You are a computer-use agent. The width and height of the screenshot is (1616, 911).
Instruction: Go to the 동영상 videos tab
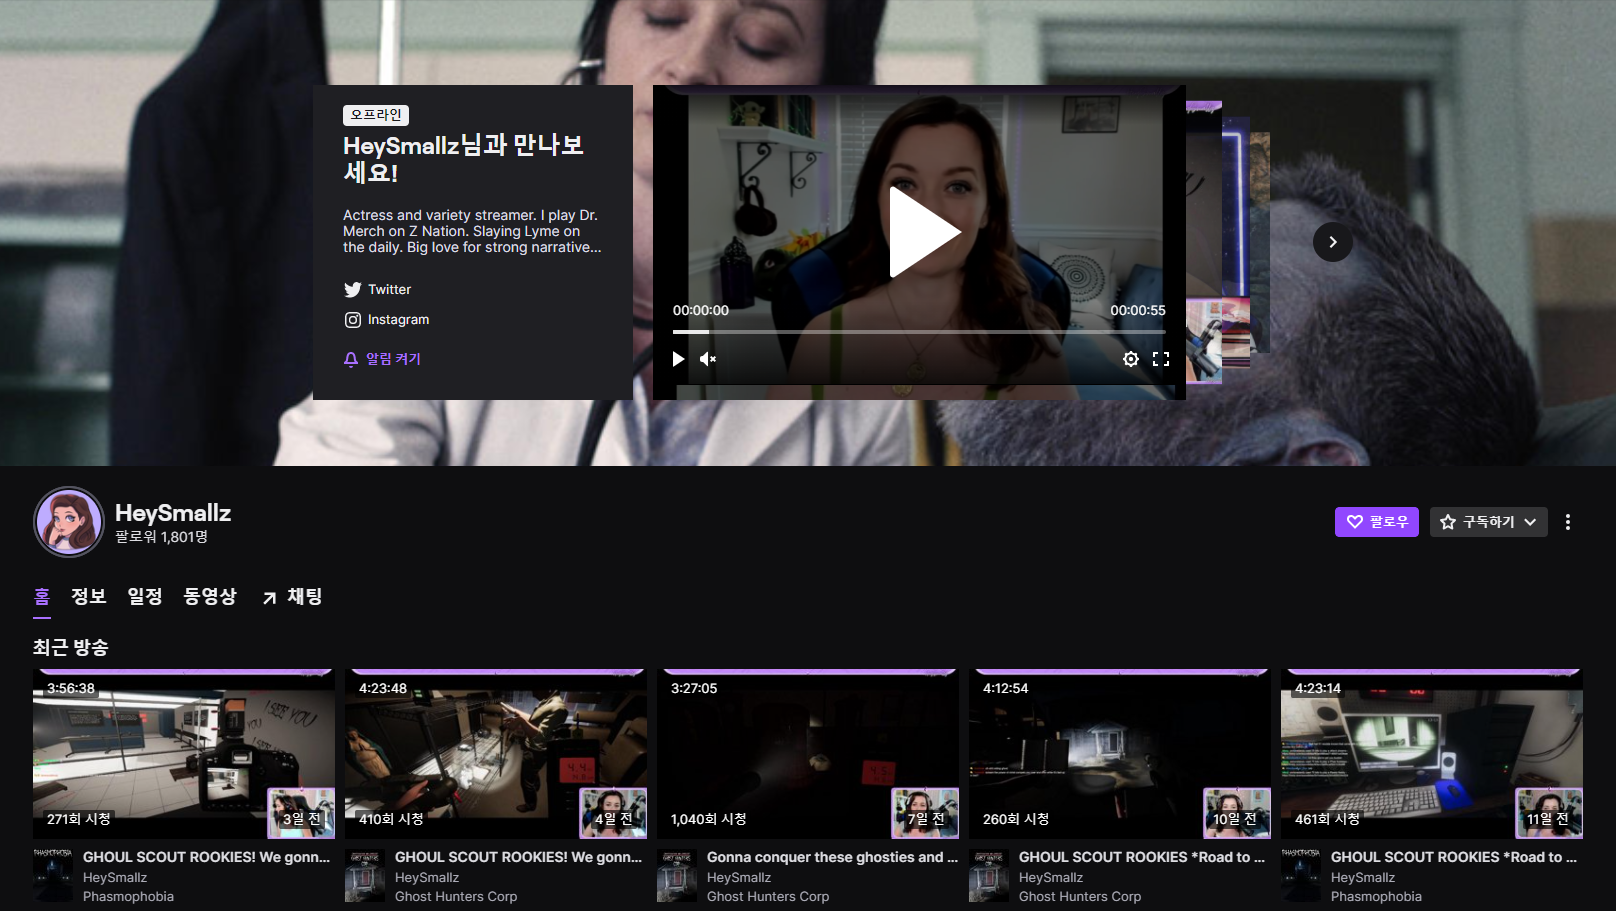(210, 597)
